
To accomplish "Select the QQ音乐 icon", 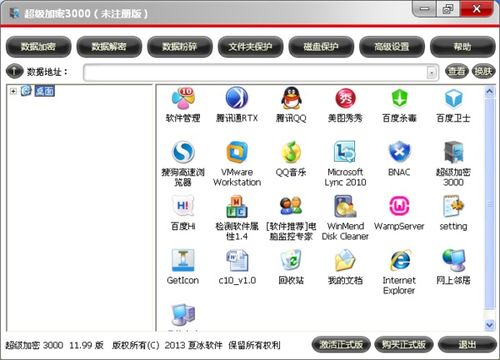I will [x=291, y=152].
